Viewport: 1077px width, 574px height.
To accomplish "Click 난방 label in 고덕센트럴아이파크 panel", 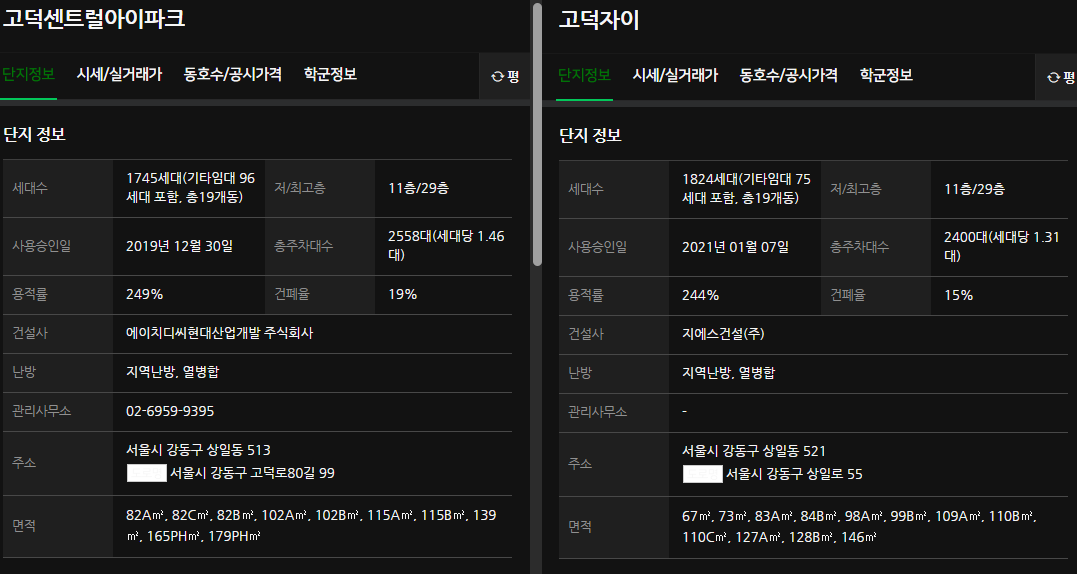I will (x=24, y=372).
